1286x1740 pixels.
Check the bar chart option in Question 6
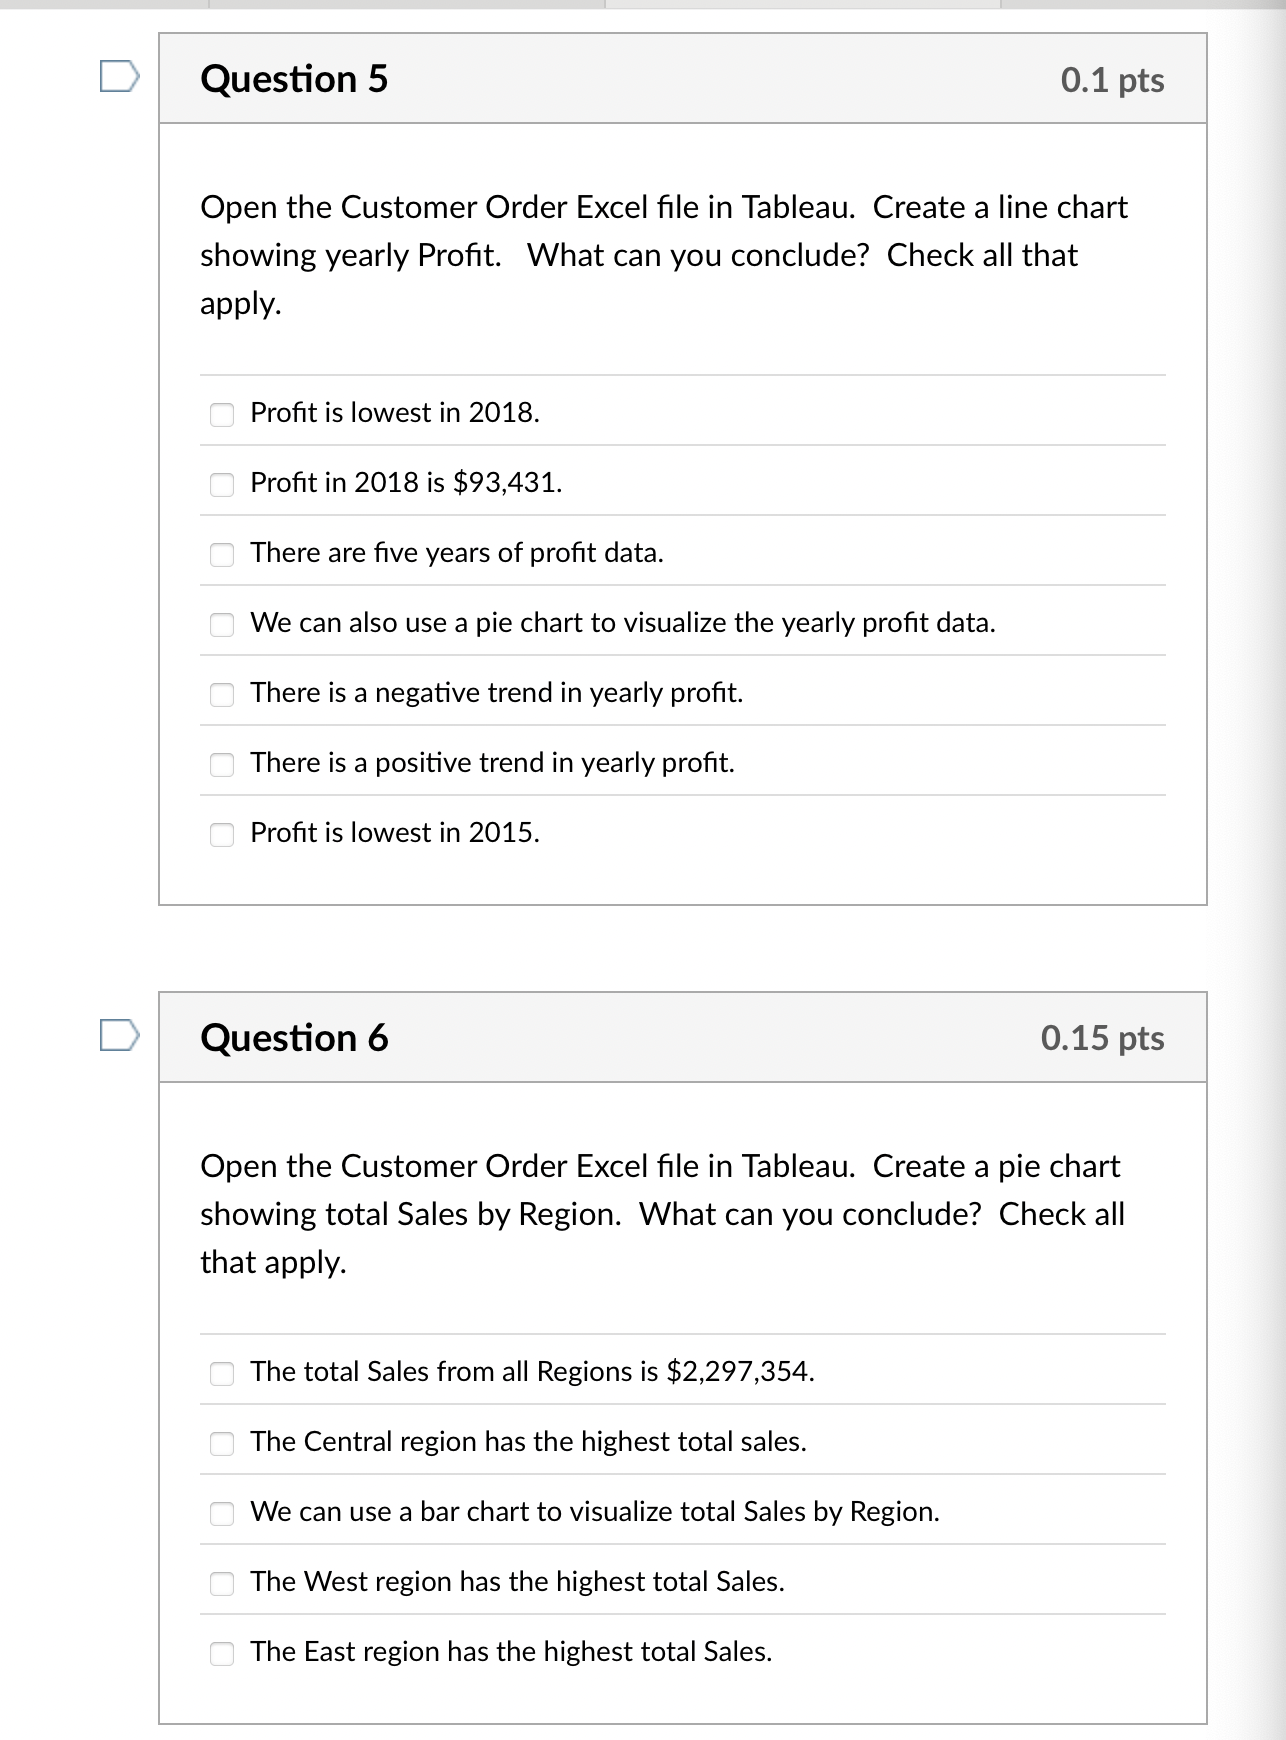(220, 1516)
